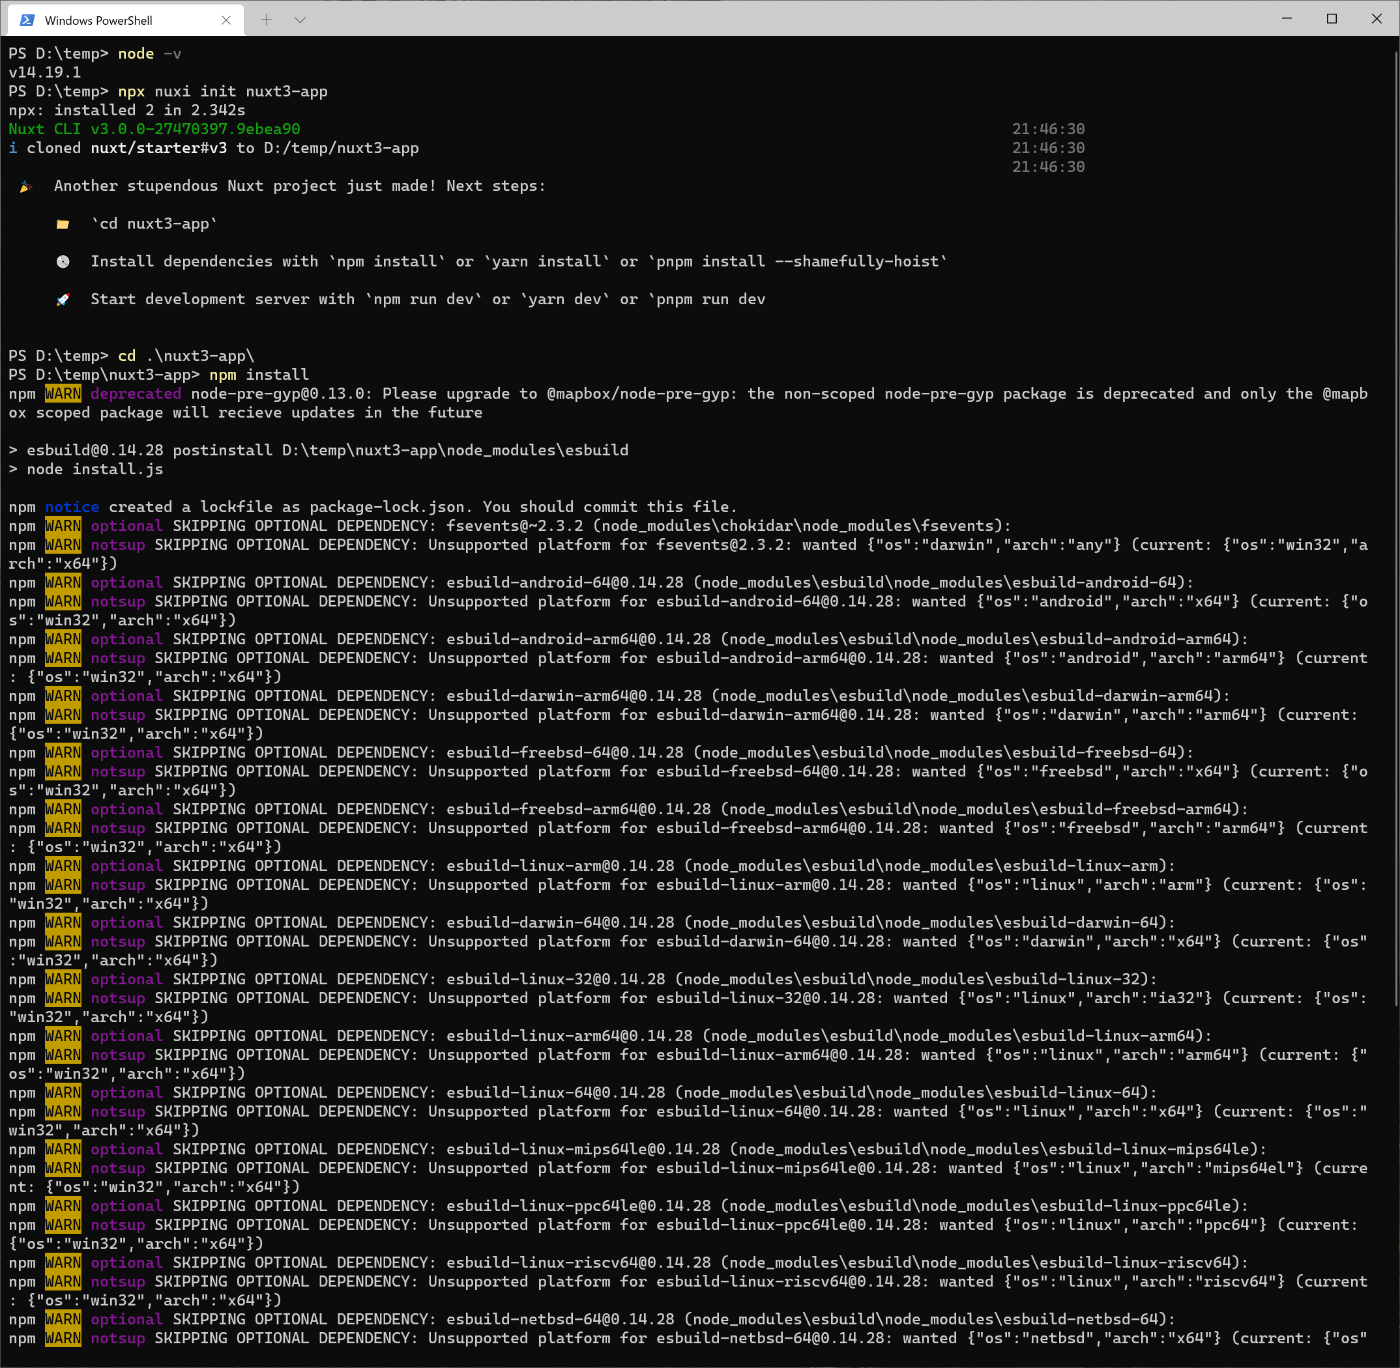This screenshot has width=1400, height=1368.
Task: Click the esbuild-android-arm64 optional warning line
Action: [628, 640]
